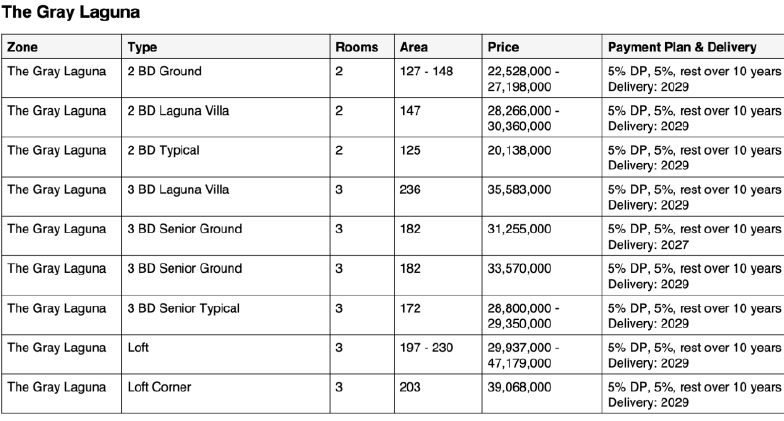Click the Payment Plan & Delivery header

(693, 46)
